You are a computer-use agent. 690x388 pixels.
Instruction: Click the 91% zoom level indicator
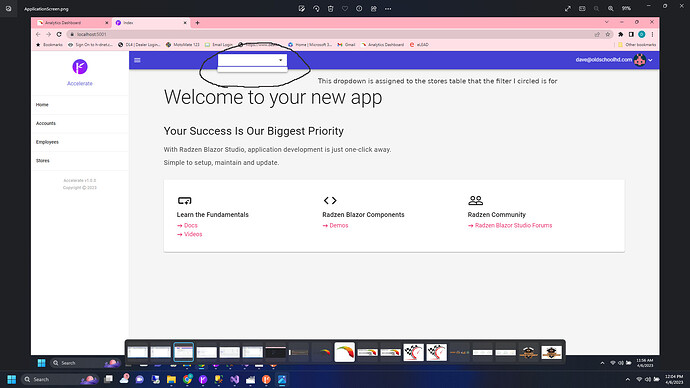(626, 8)
